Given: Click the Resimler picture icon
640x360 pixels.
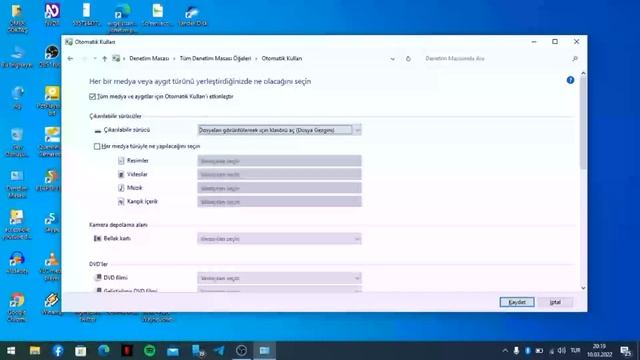Looking at the screenshot, I should pyautogui.click(x=121, y=161).
